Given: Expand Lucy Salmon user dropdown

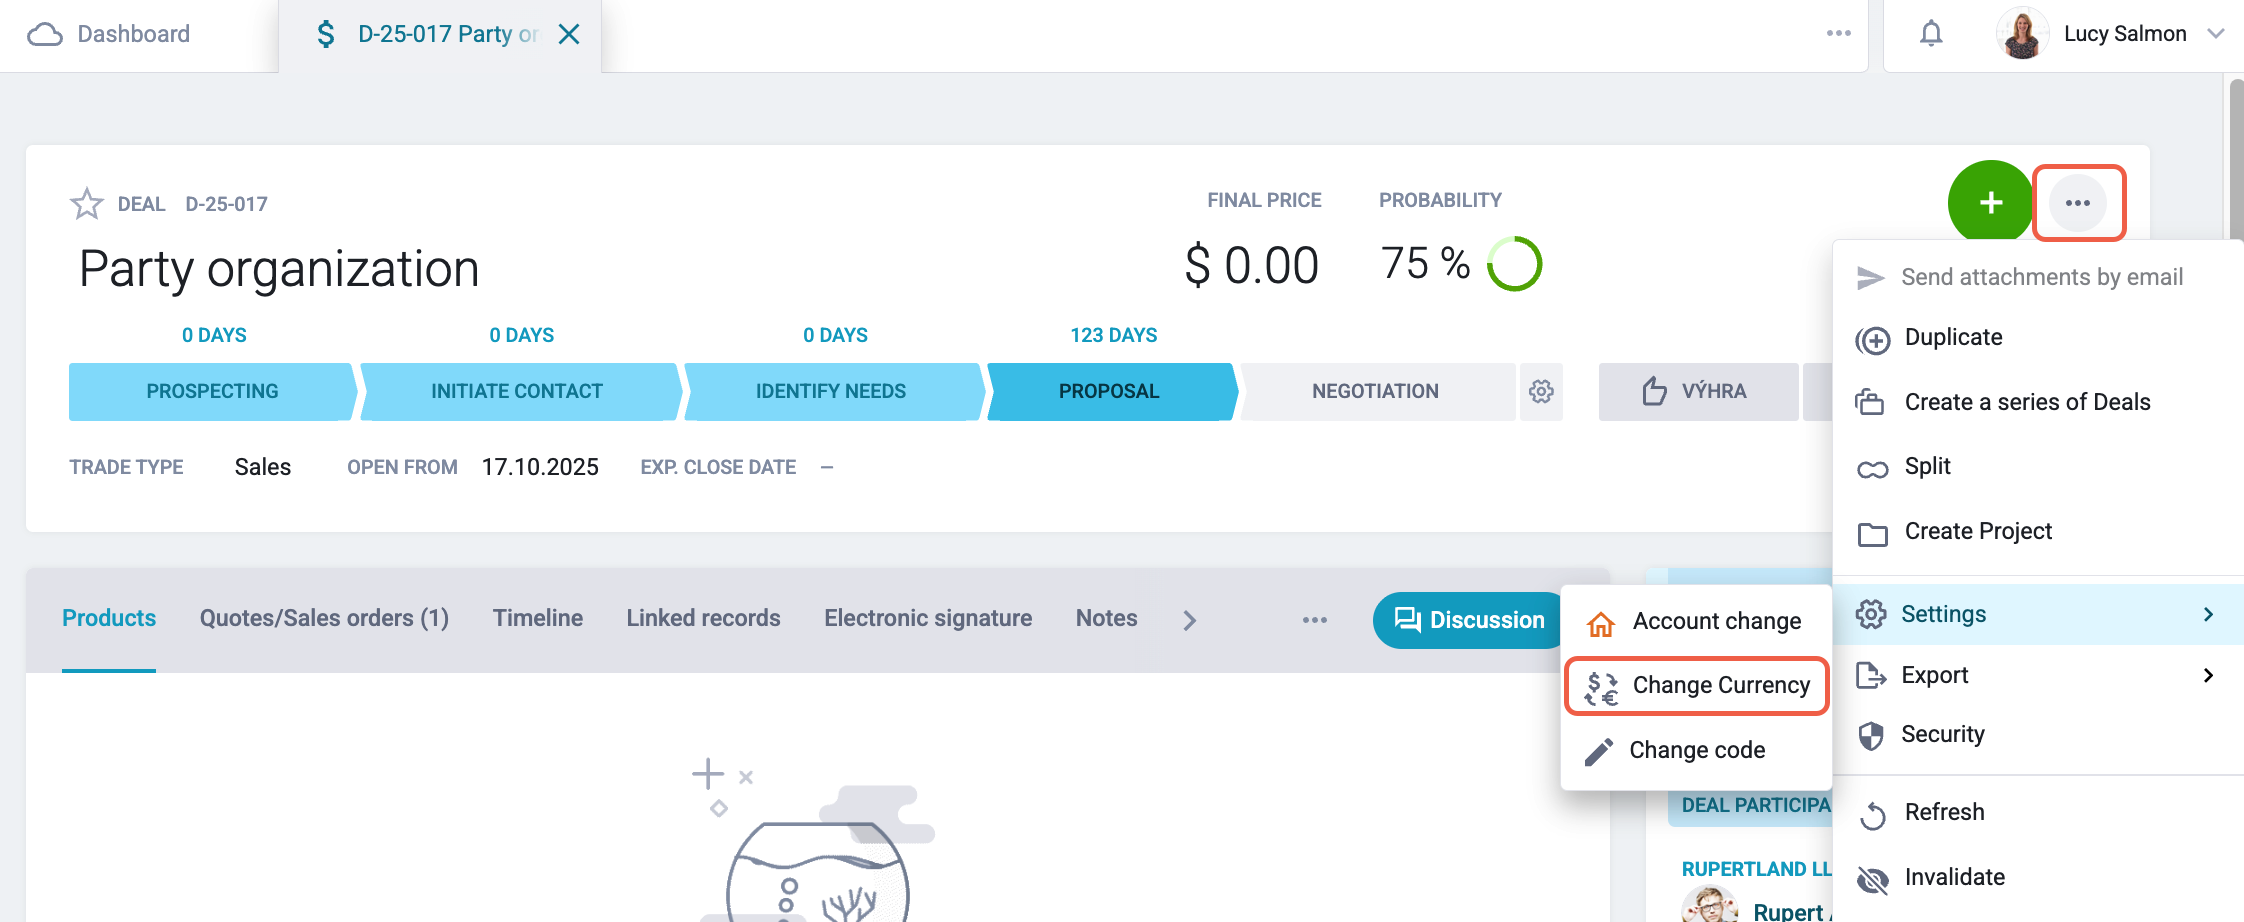Looking at the screenshot, I should (x=2216, y=34).
